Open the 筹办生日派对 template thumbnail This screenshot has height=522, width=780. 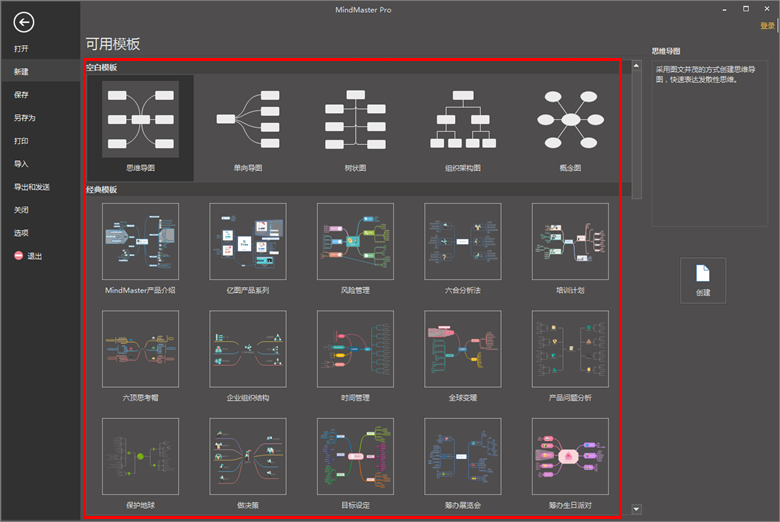click(x=570, y=456)
